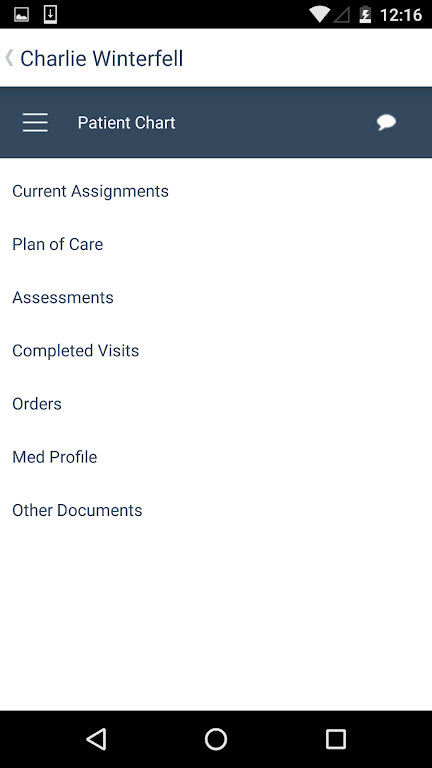Tap the Charlie Winterfell patient name header
The image size is (432, 768).
pos(101,58)
